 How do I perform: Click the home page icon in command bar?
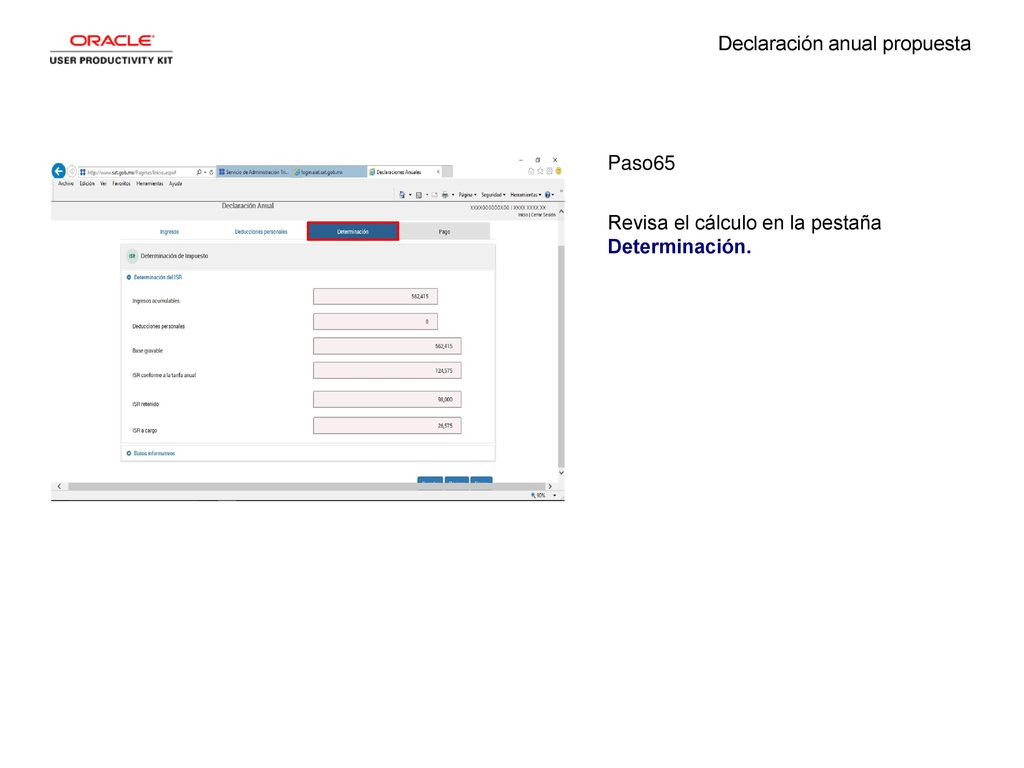click(402, 195)
